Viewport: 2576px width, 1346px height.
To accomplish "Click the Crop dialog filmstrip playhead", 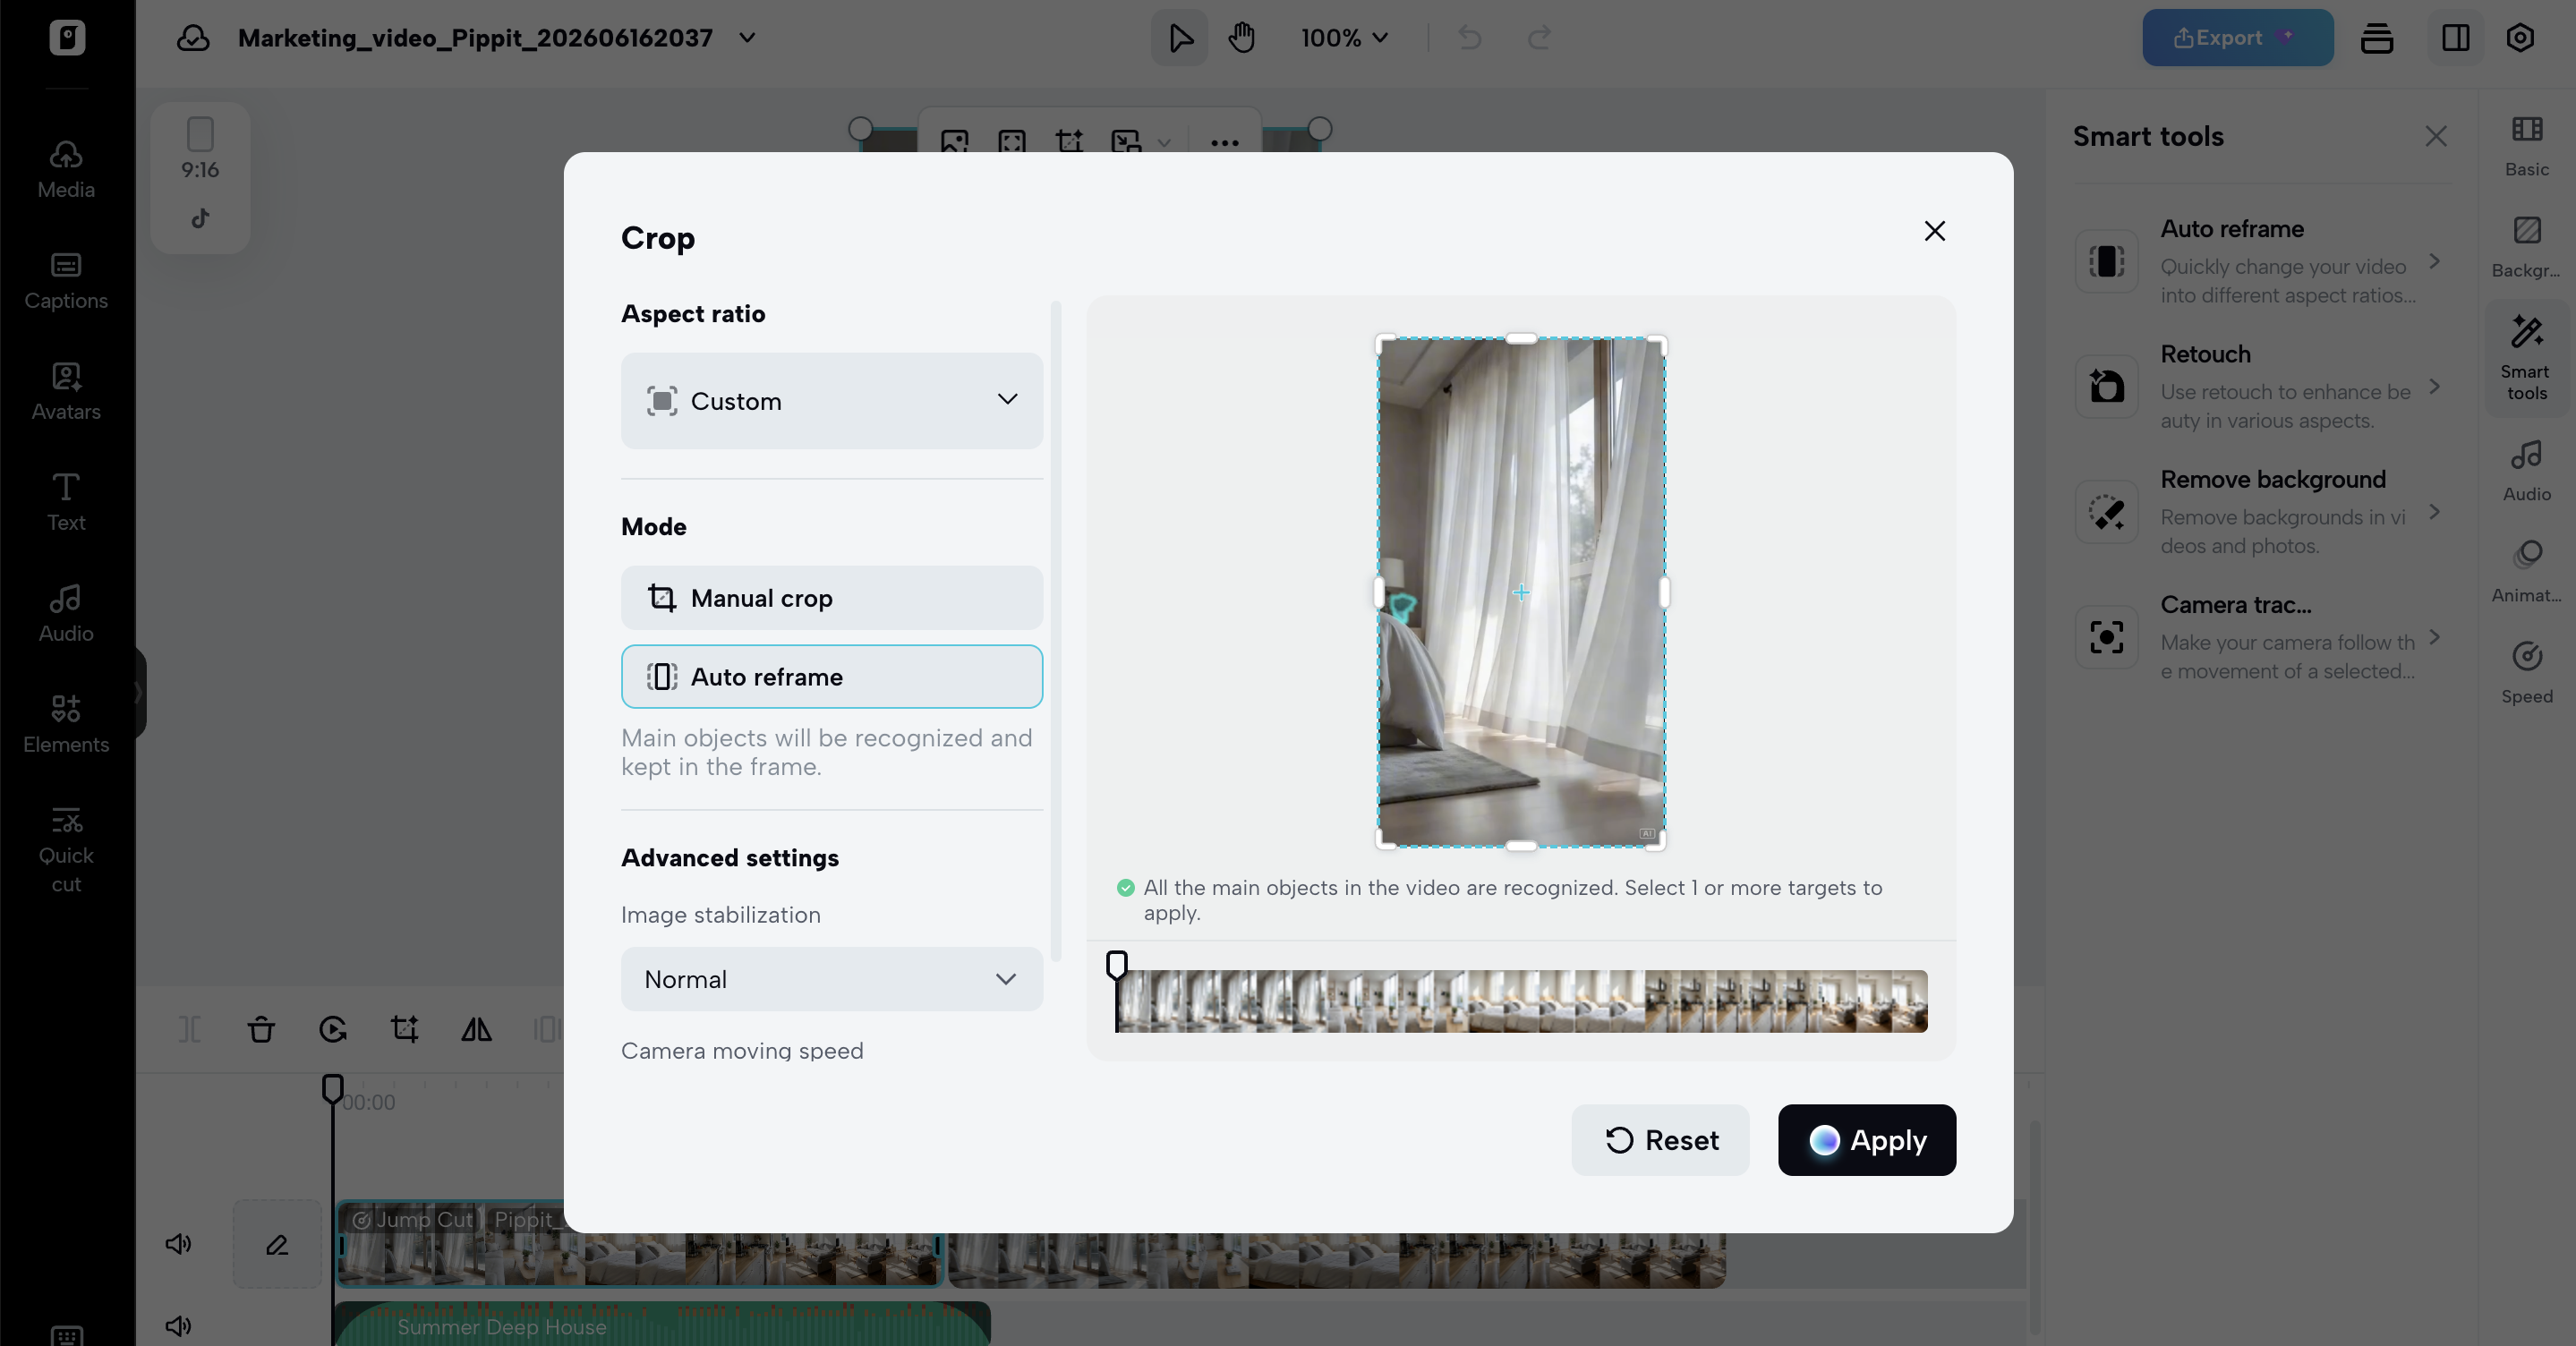I will tap(1117, 966).
